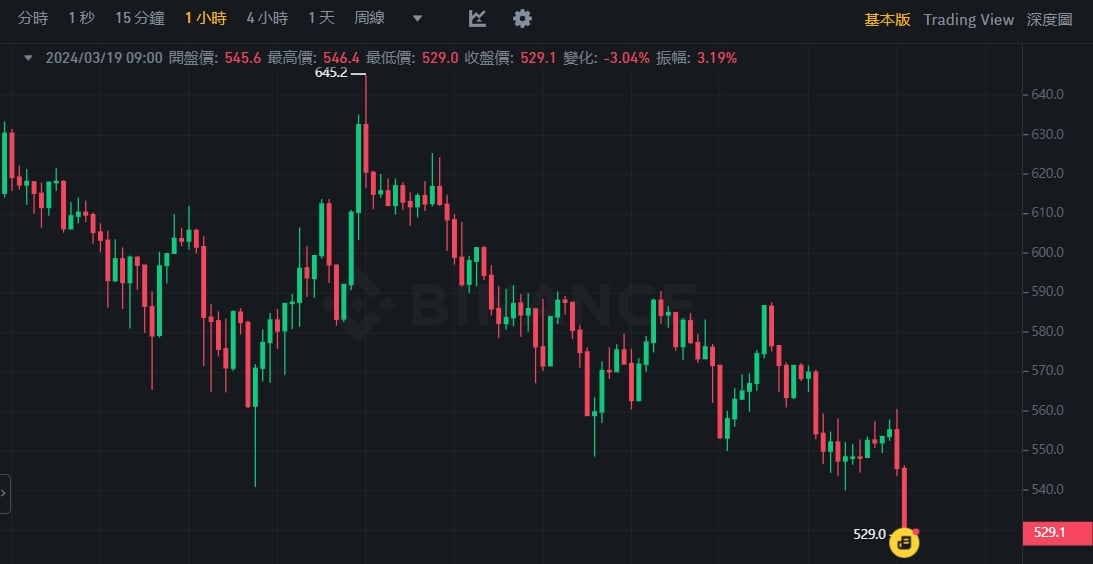Screen dimensions: 1093x564
Task: Switch to the 周線 interval
Action: coord(370,19)
